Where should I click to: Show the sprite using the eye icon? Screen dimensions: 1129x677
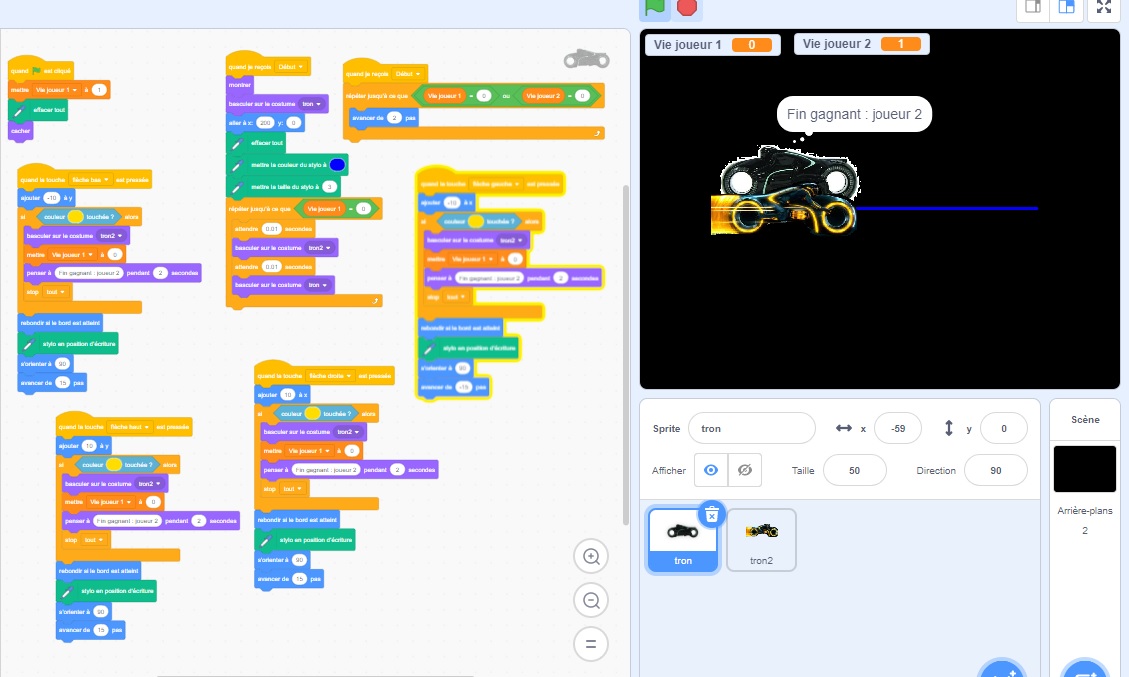click(x=711, y=470)
